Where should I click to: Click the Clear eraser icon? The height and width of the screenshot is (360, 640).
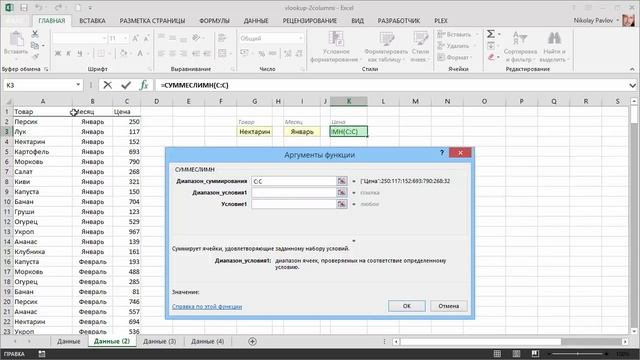click(x=491, y=57)
